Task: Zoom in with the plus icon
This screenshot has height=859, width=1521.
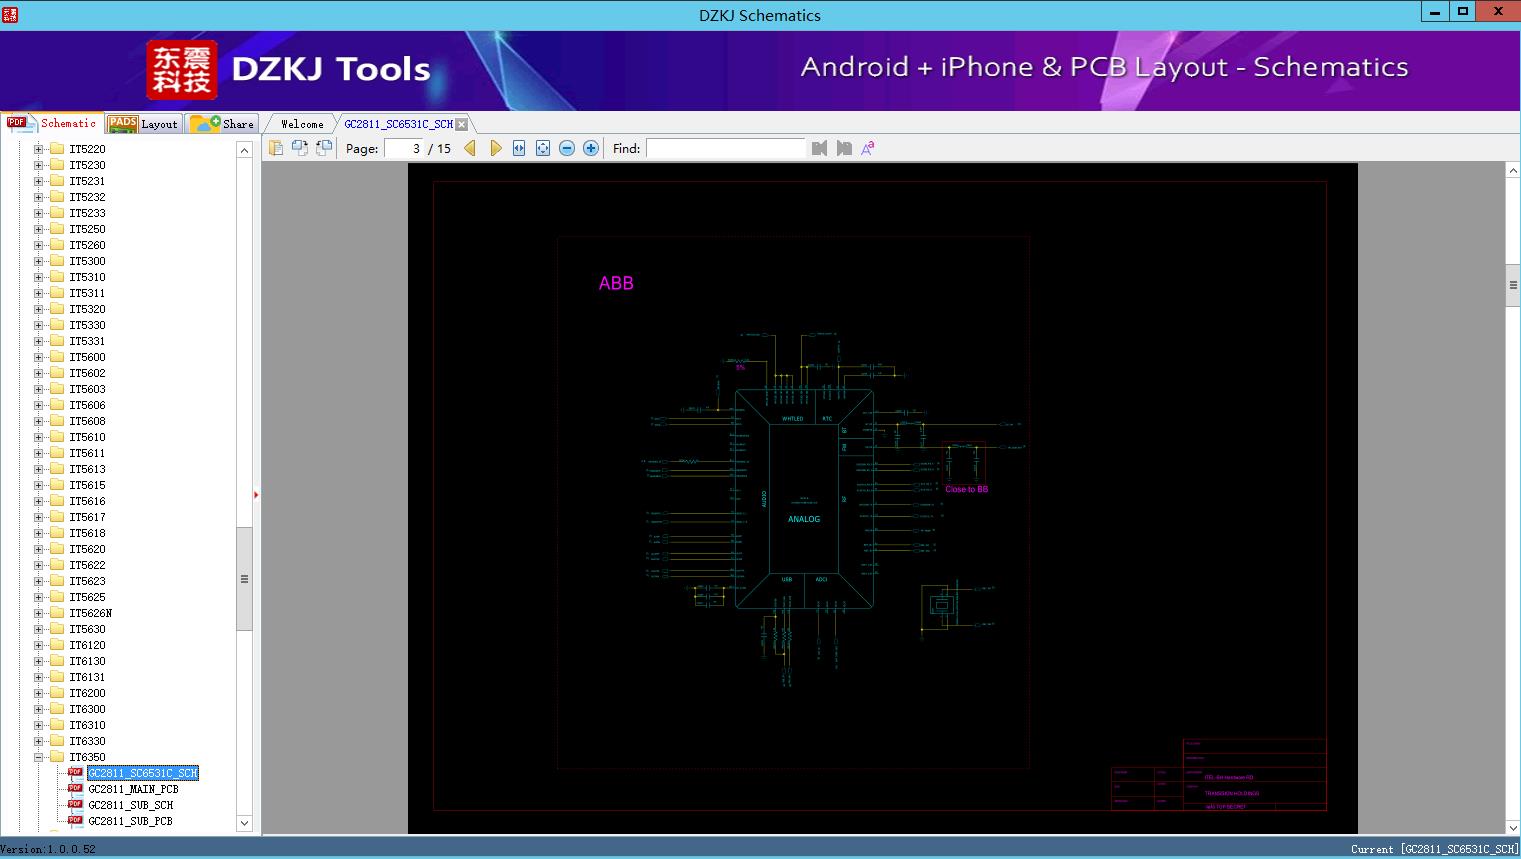Action: [591, 148]
